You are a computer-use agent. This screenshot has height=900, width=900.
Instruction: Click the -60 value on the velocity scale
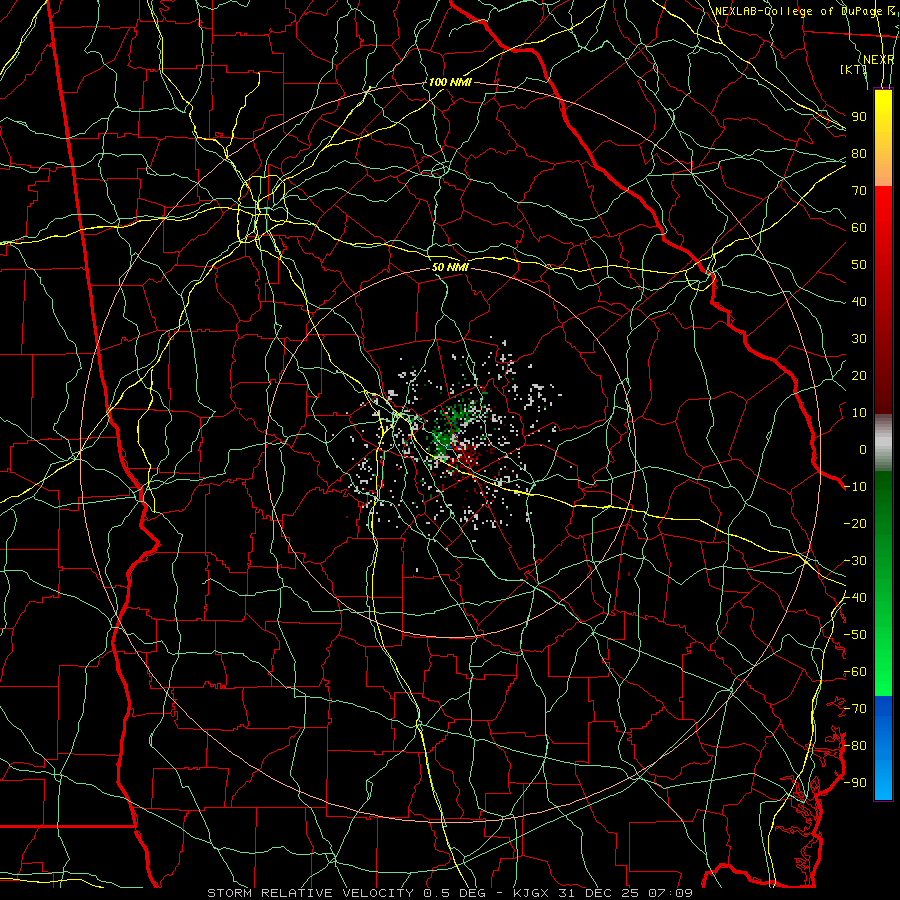coord(855,672)
